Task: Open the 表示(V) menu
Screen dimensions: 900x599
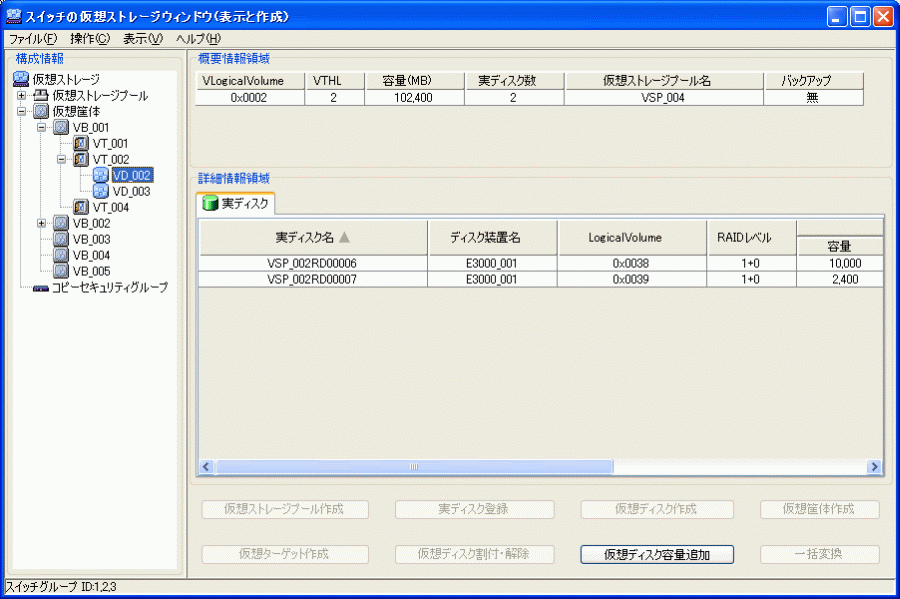Action: click(x=143, y=38)
